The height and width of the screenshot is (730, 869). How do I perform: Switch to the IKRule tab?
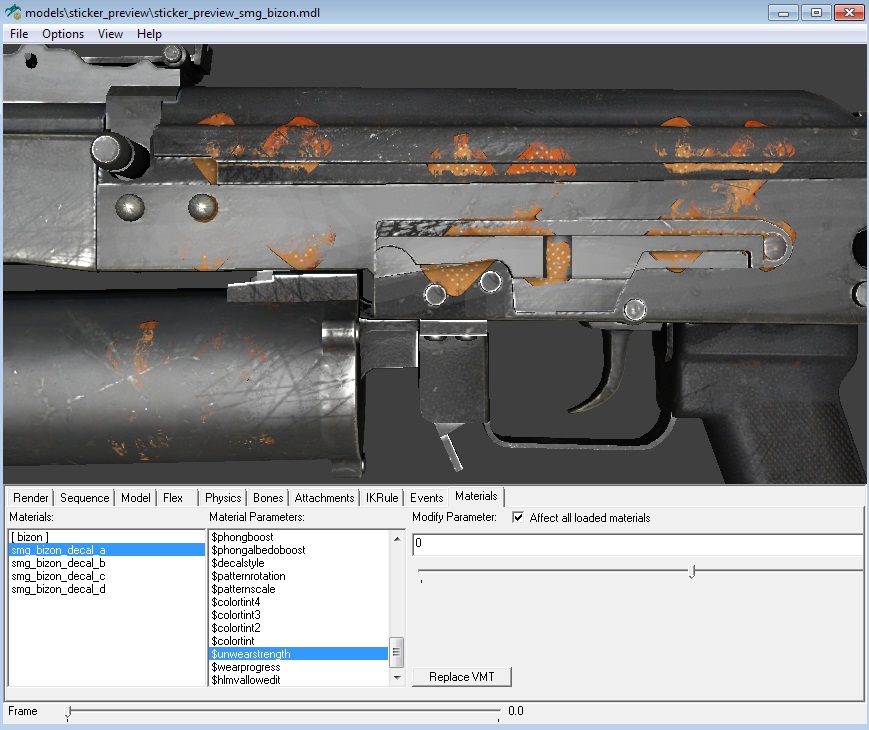point(382,498)
